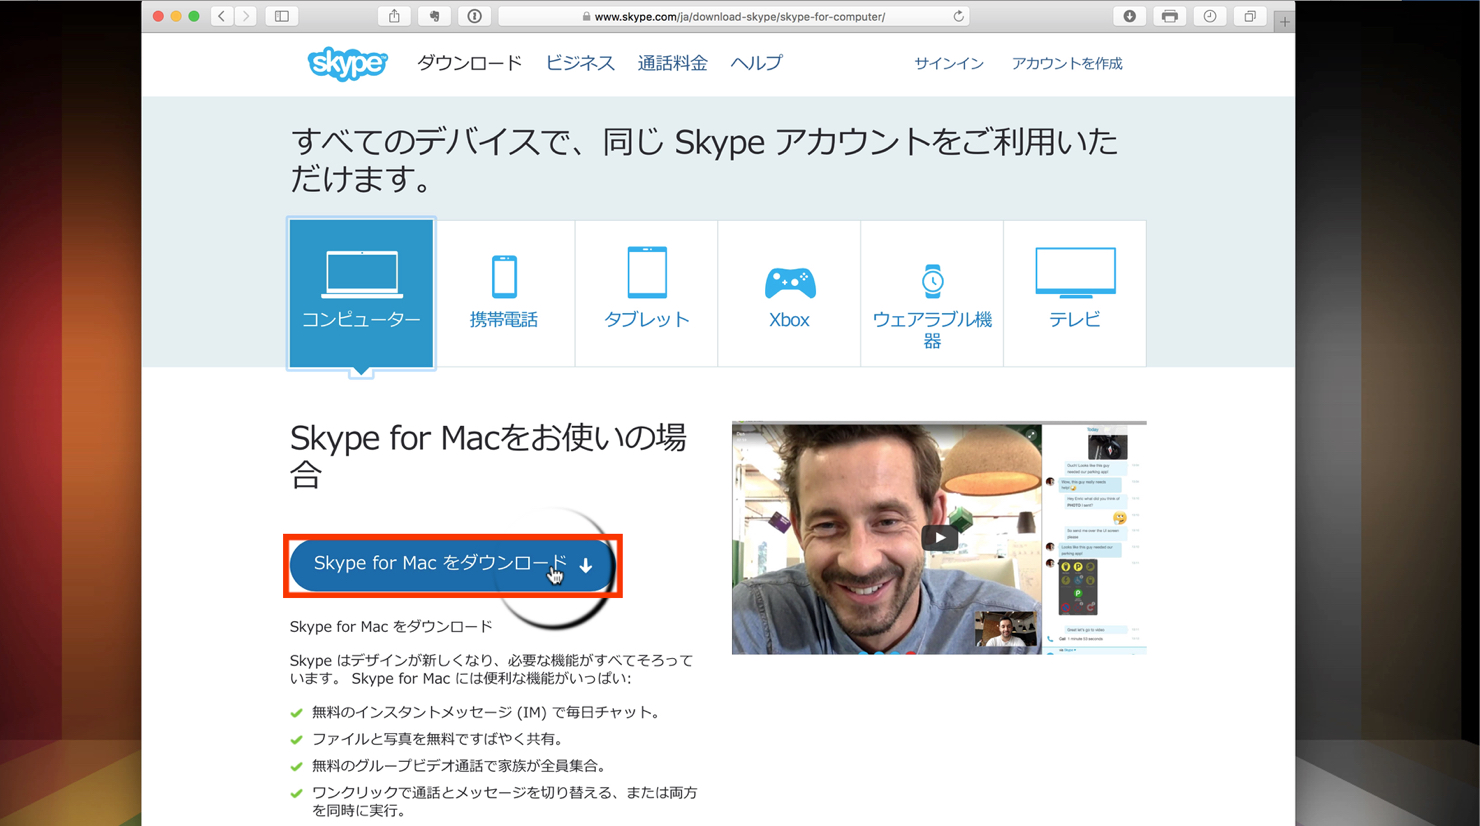
Task: Click the text about ファイルと写真 sharing
Action: tap(438, 739)
